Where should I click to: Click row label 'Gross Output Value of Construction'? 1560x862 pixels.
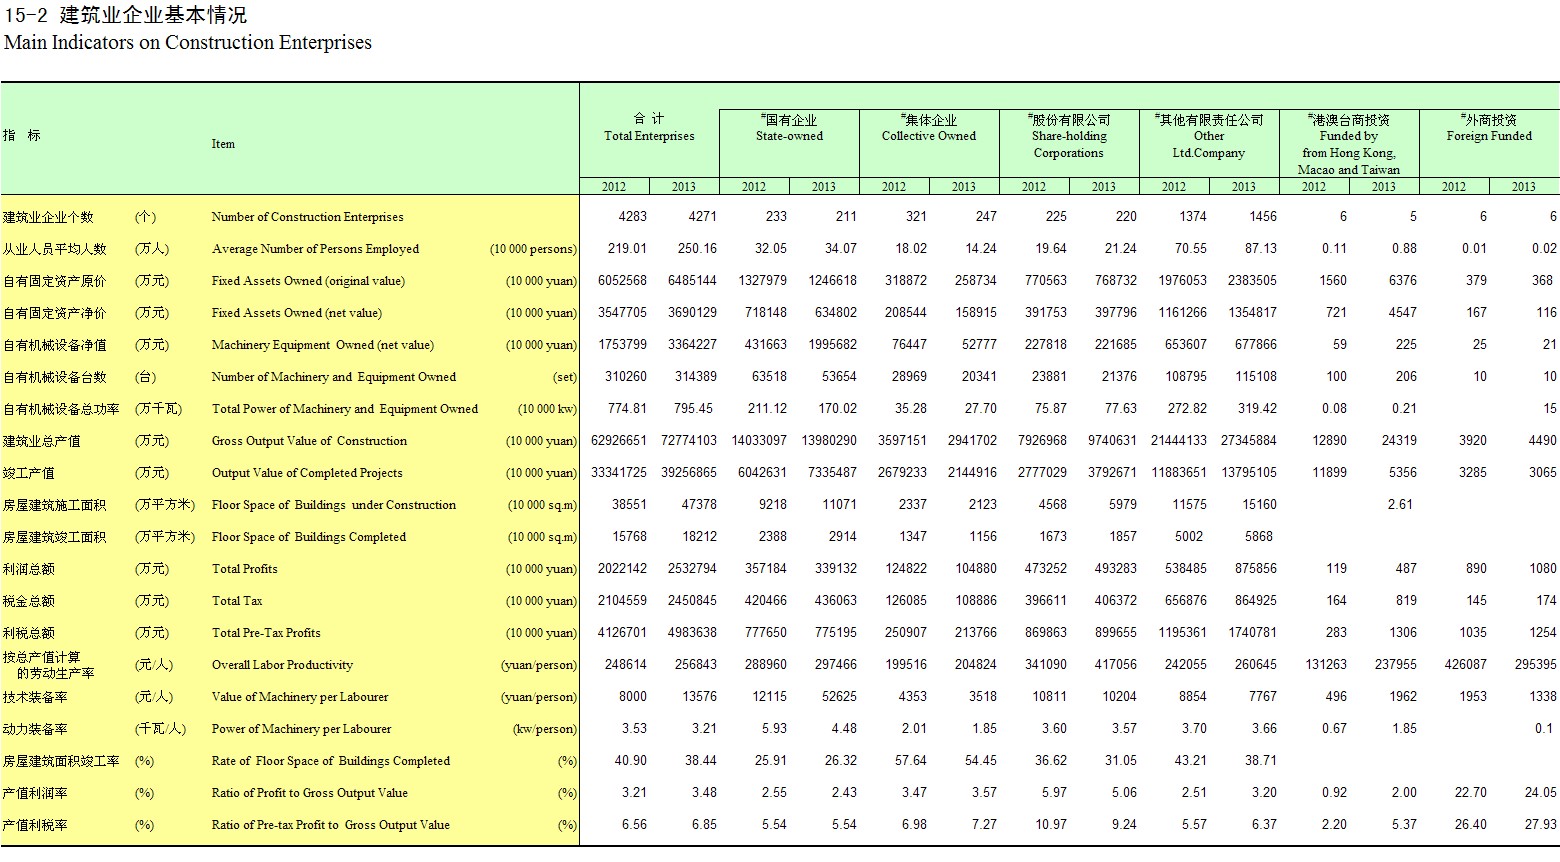(x=309, y=441)
